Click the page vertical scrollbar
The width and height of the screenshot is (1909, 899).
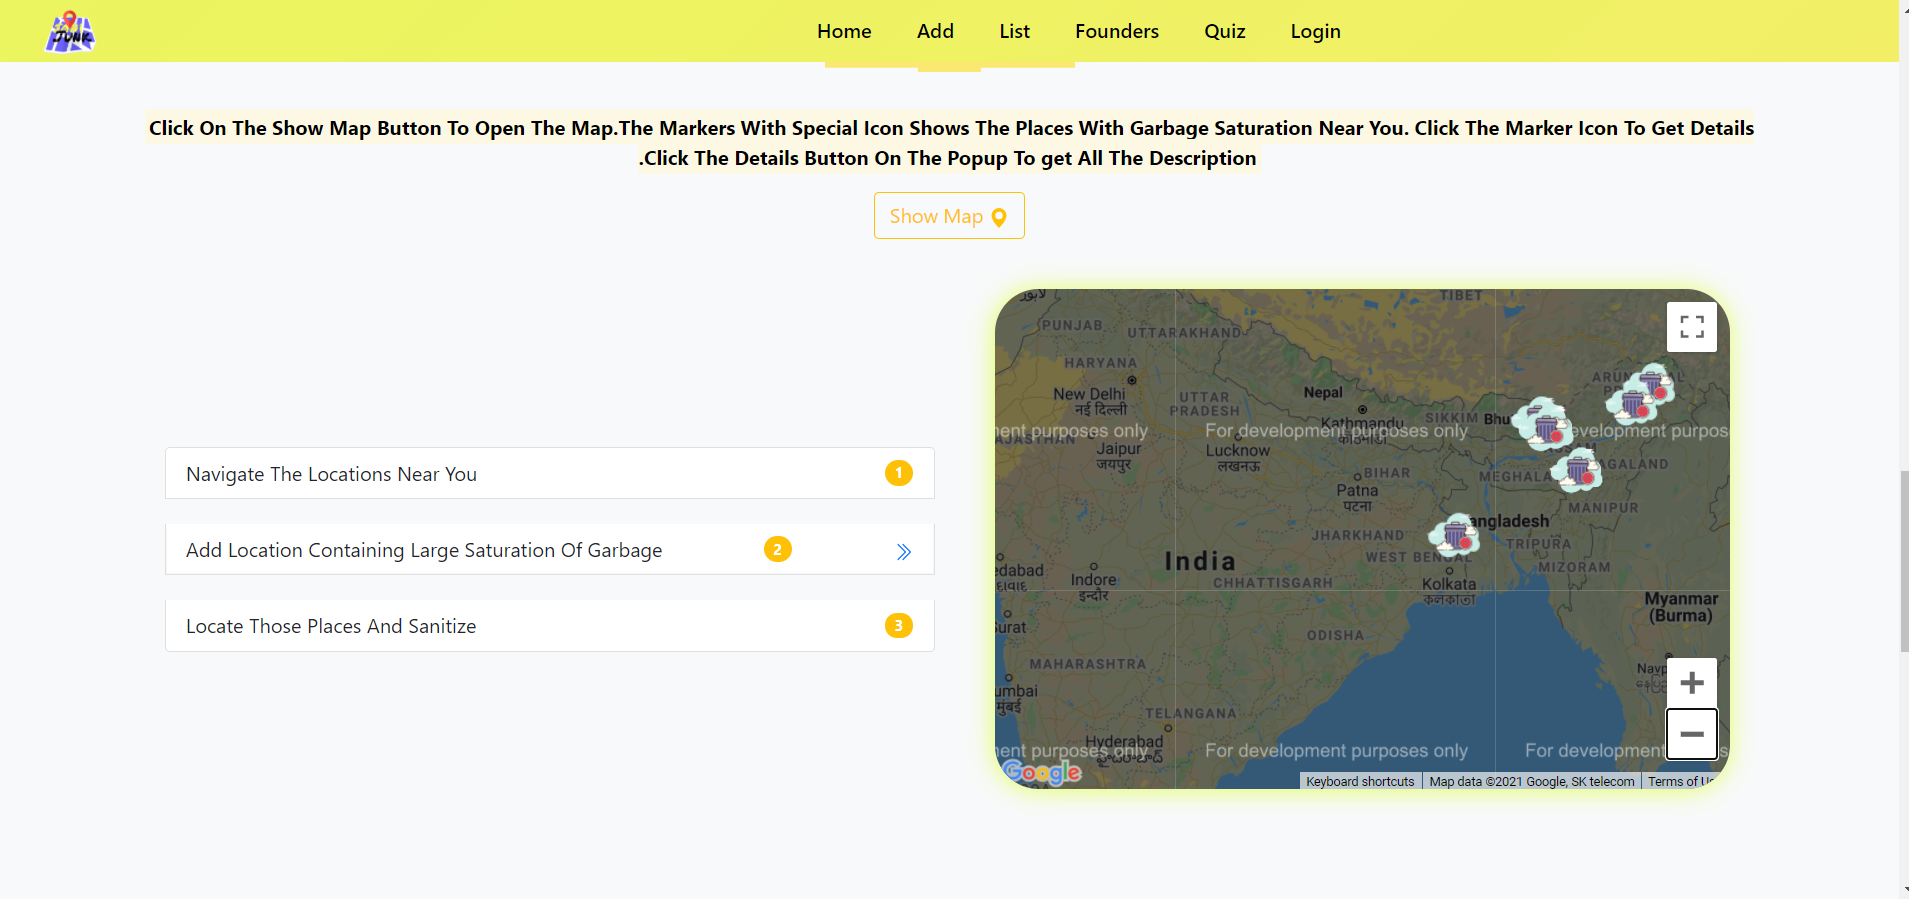[1904, 560]
